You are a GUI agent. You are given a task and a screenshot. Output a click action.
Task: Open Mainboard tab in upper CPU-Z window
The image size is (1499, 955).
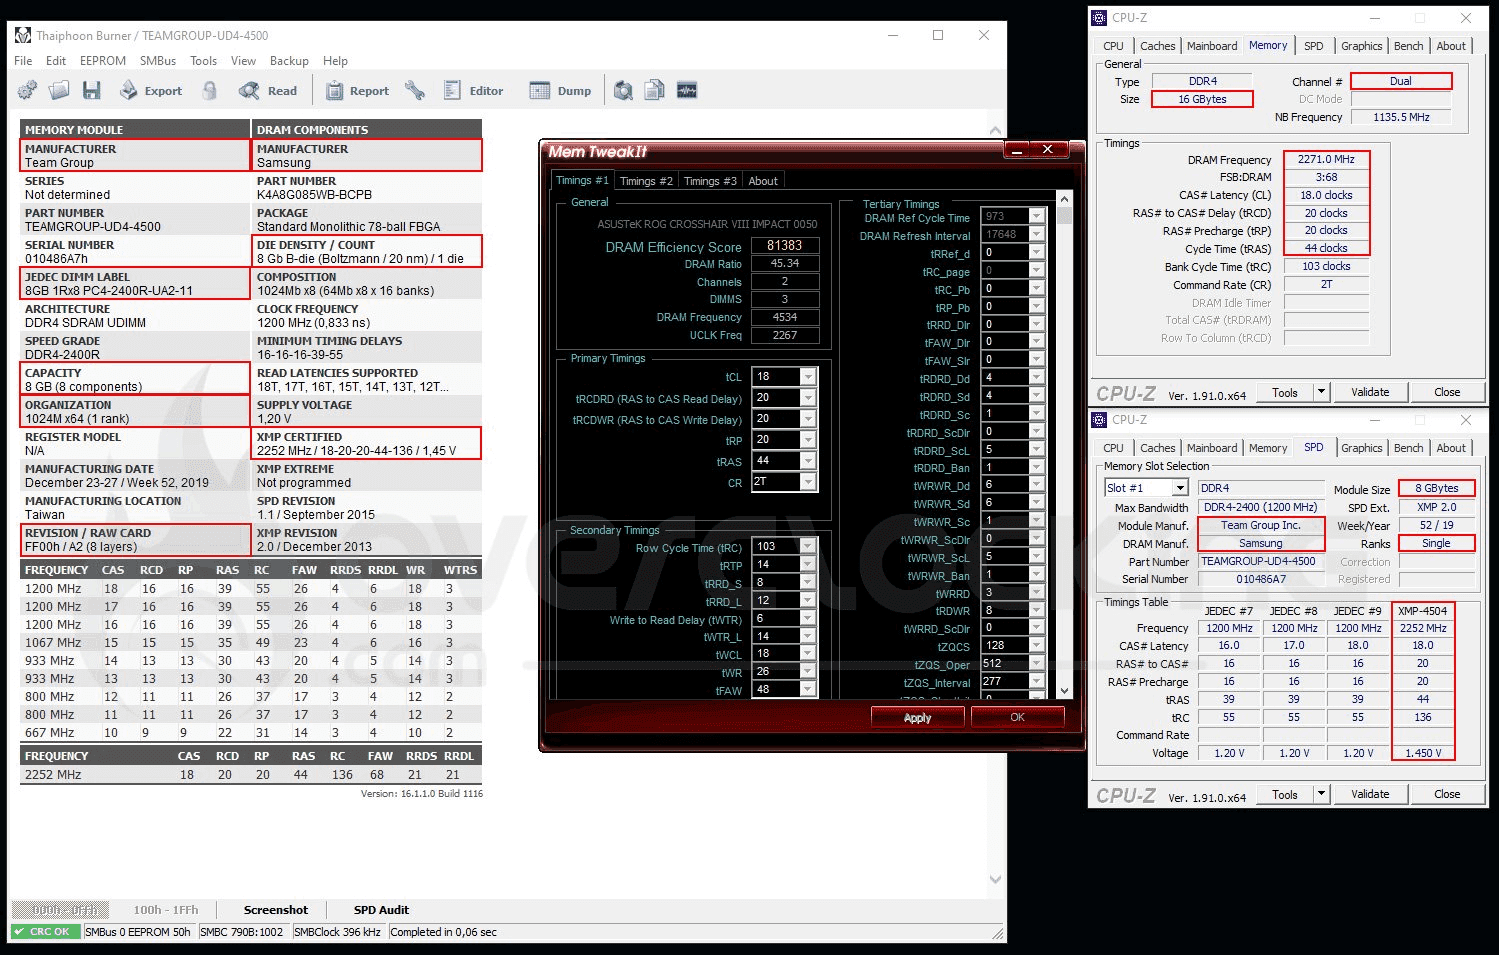(1212, 46)
